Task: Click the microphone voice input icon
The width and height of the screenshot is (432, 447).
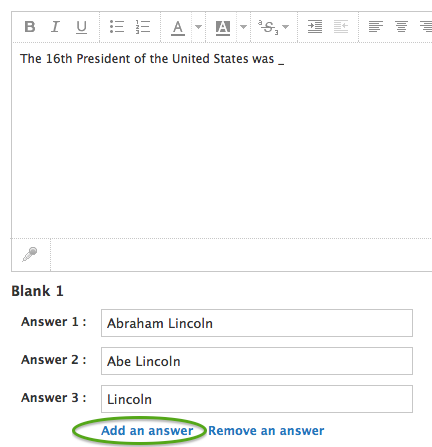Action: click(30, 254)
